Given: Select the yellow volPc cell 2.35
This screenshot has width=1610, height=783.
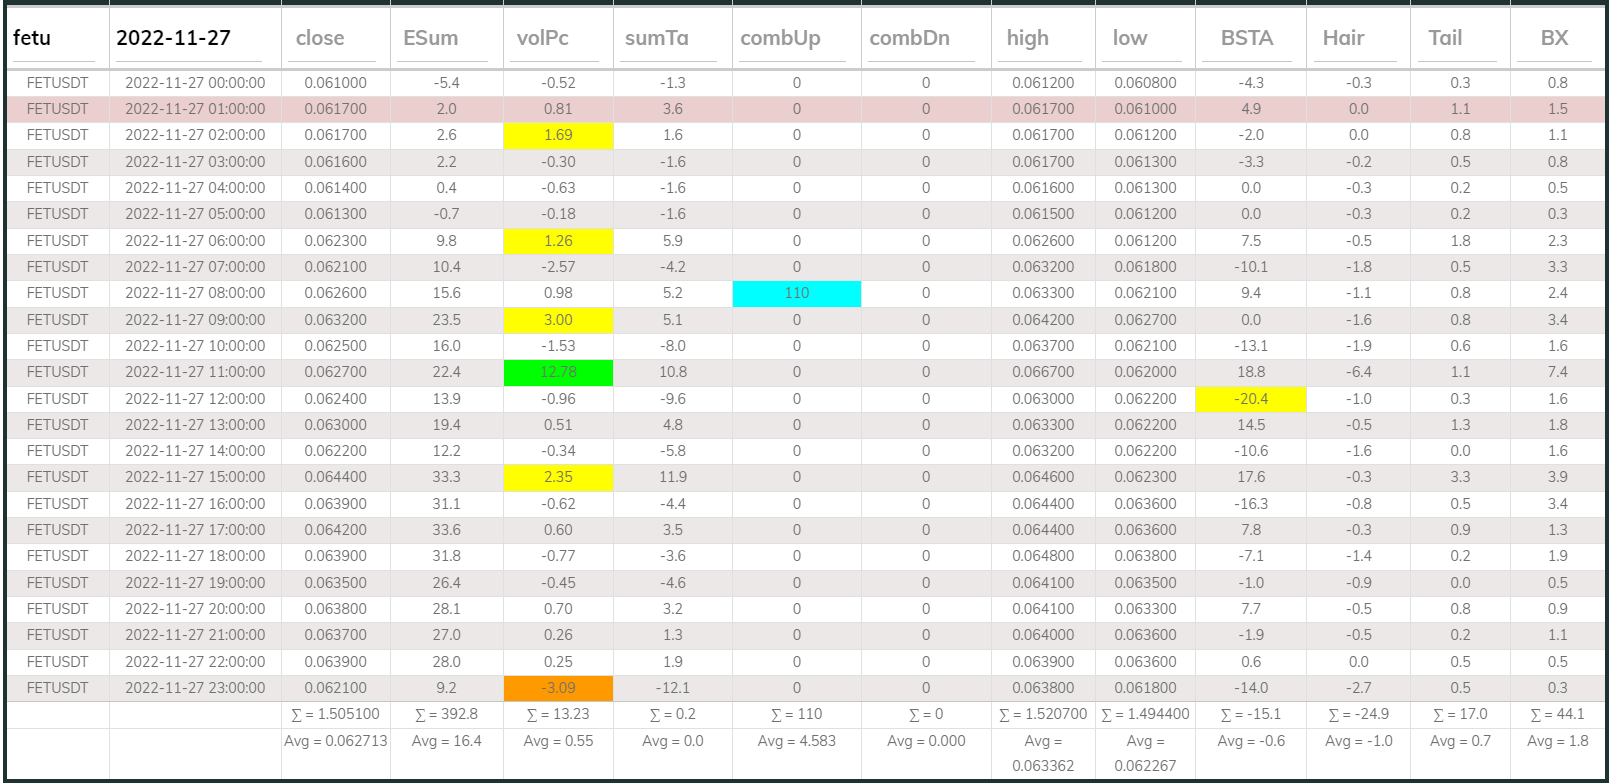Looking at the screenshot, I should tap(558, 477).
